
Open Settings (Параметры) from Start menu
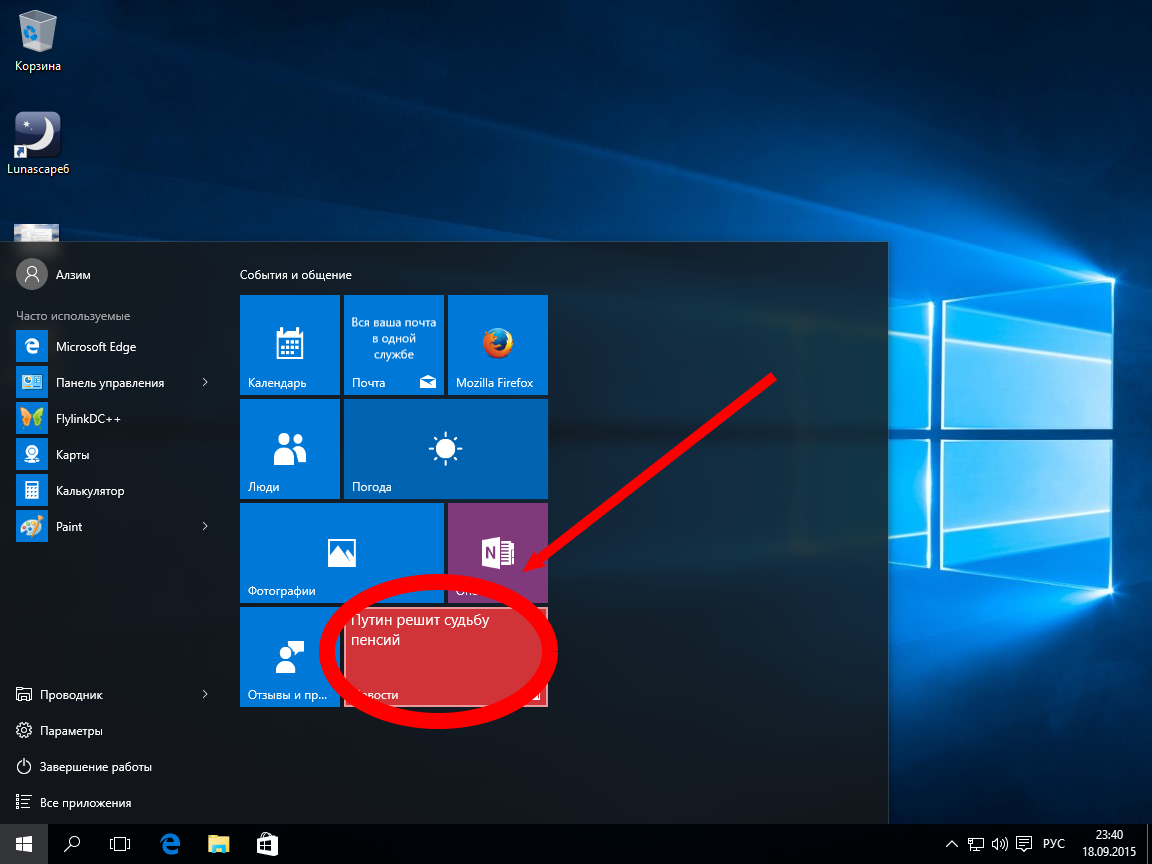pos(71,731)
